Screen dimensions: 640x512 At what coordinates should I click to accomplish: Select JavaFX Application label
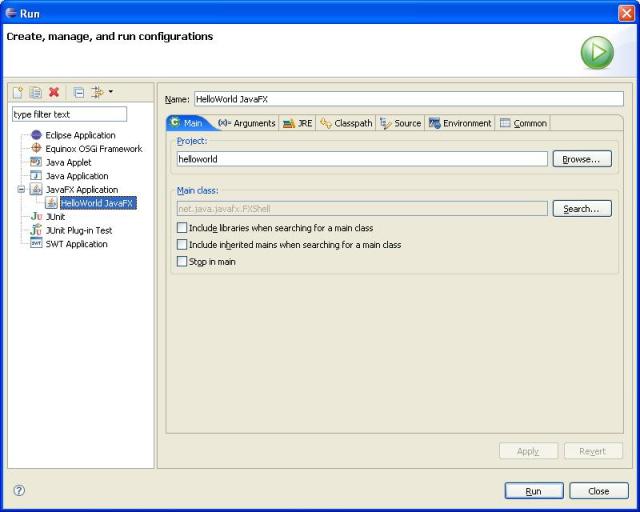click(x=82, y=189)
